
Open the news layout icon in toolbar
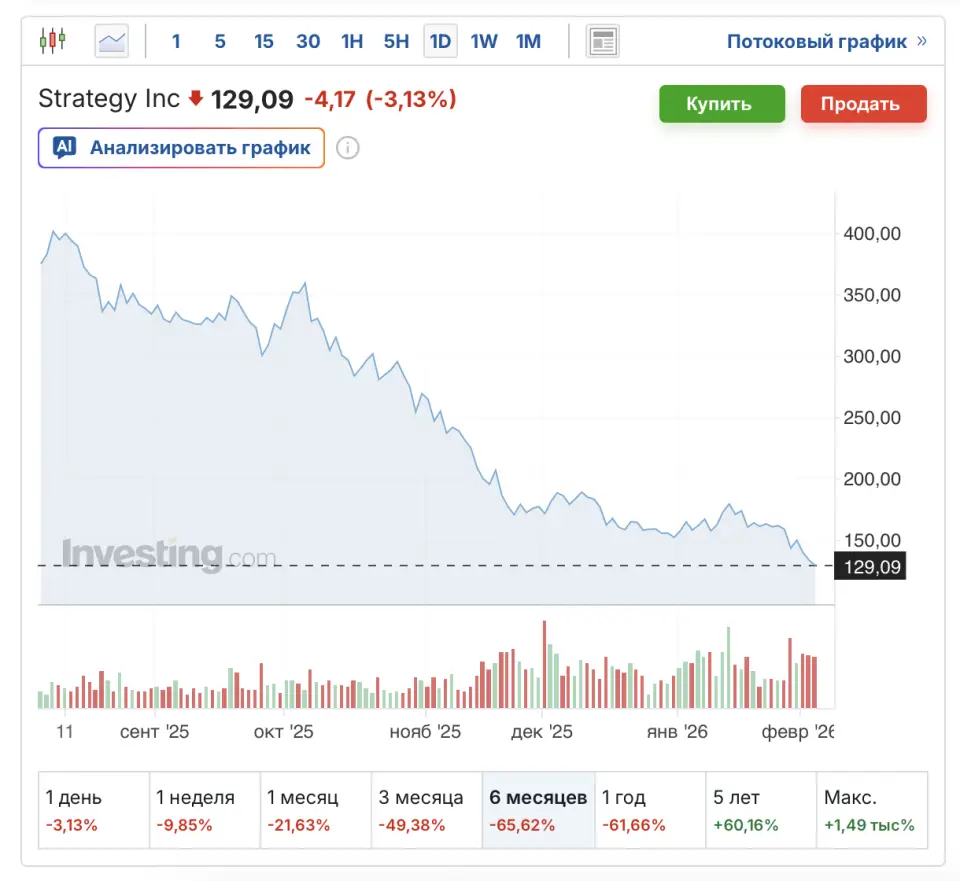[x=603, y=41]
